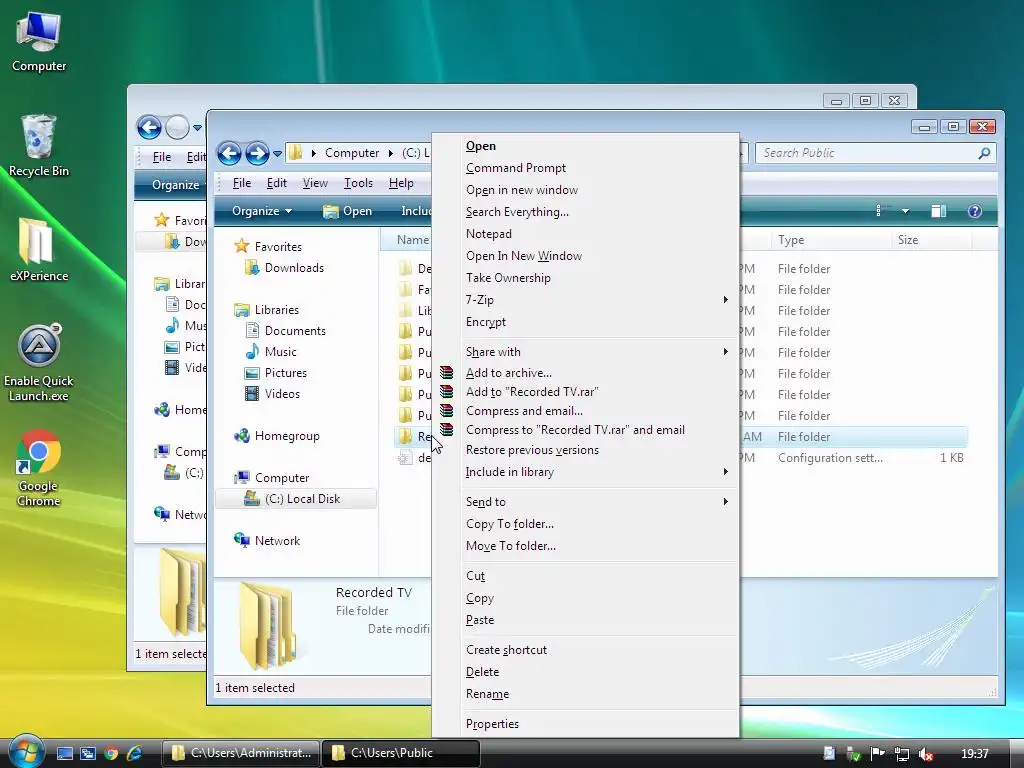Viewport: 1024px width, 768px height.
Task: Click the Back arrow in background window
Action: (149, 127)
